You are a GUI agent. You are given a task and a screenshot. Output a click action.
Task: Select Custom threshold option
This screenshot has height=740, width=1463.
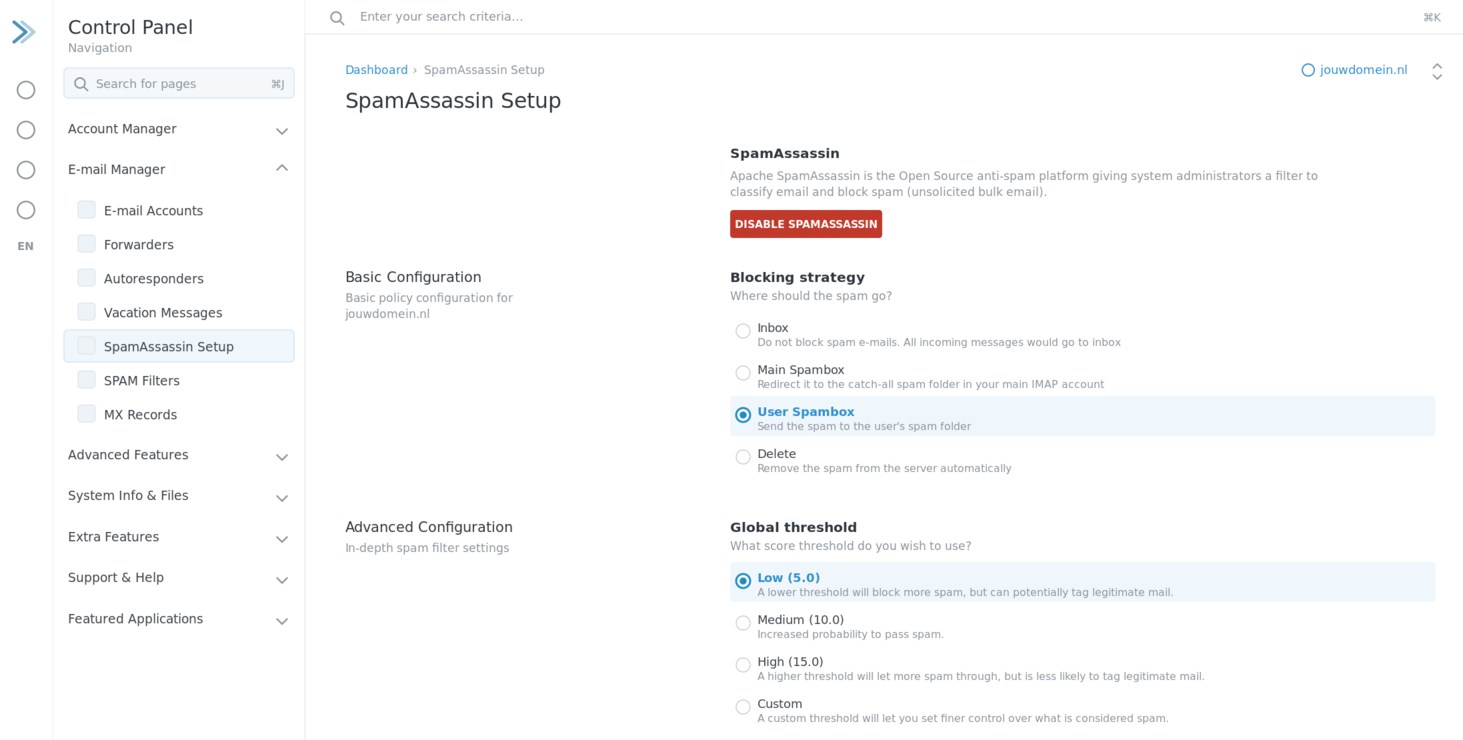pyautogui.click(x=743, y=707)
